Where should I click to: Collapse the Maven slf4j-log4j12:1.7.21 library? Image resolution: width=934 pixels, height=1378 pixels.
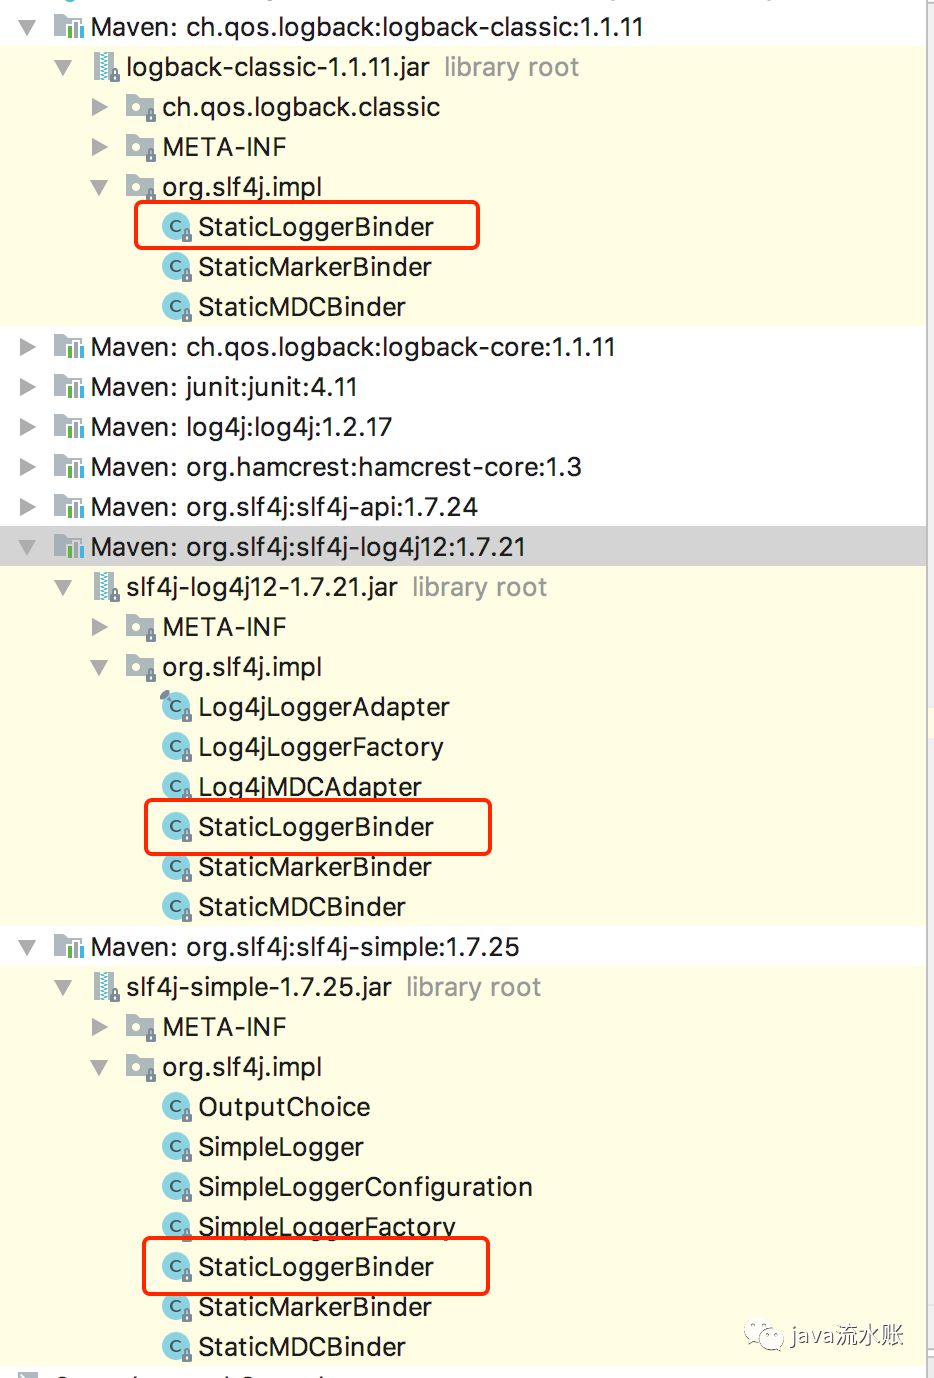[28, 547]
